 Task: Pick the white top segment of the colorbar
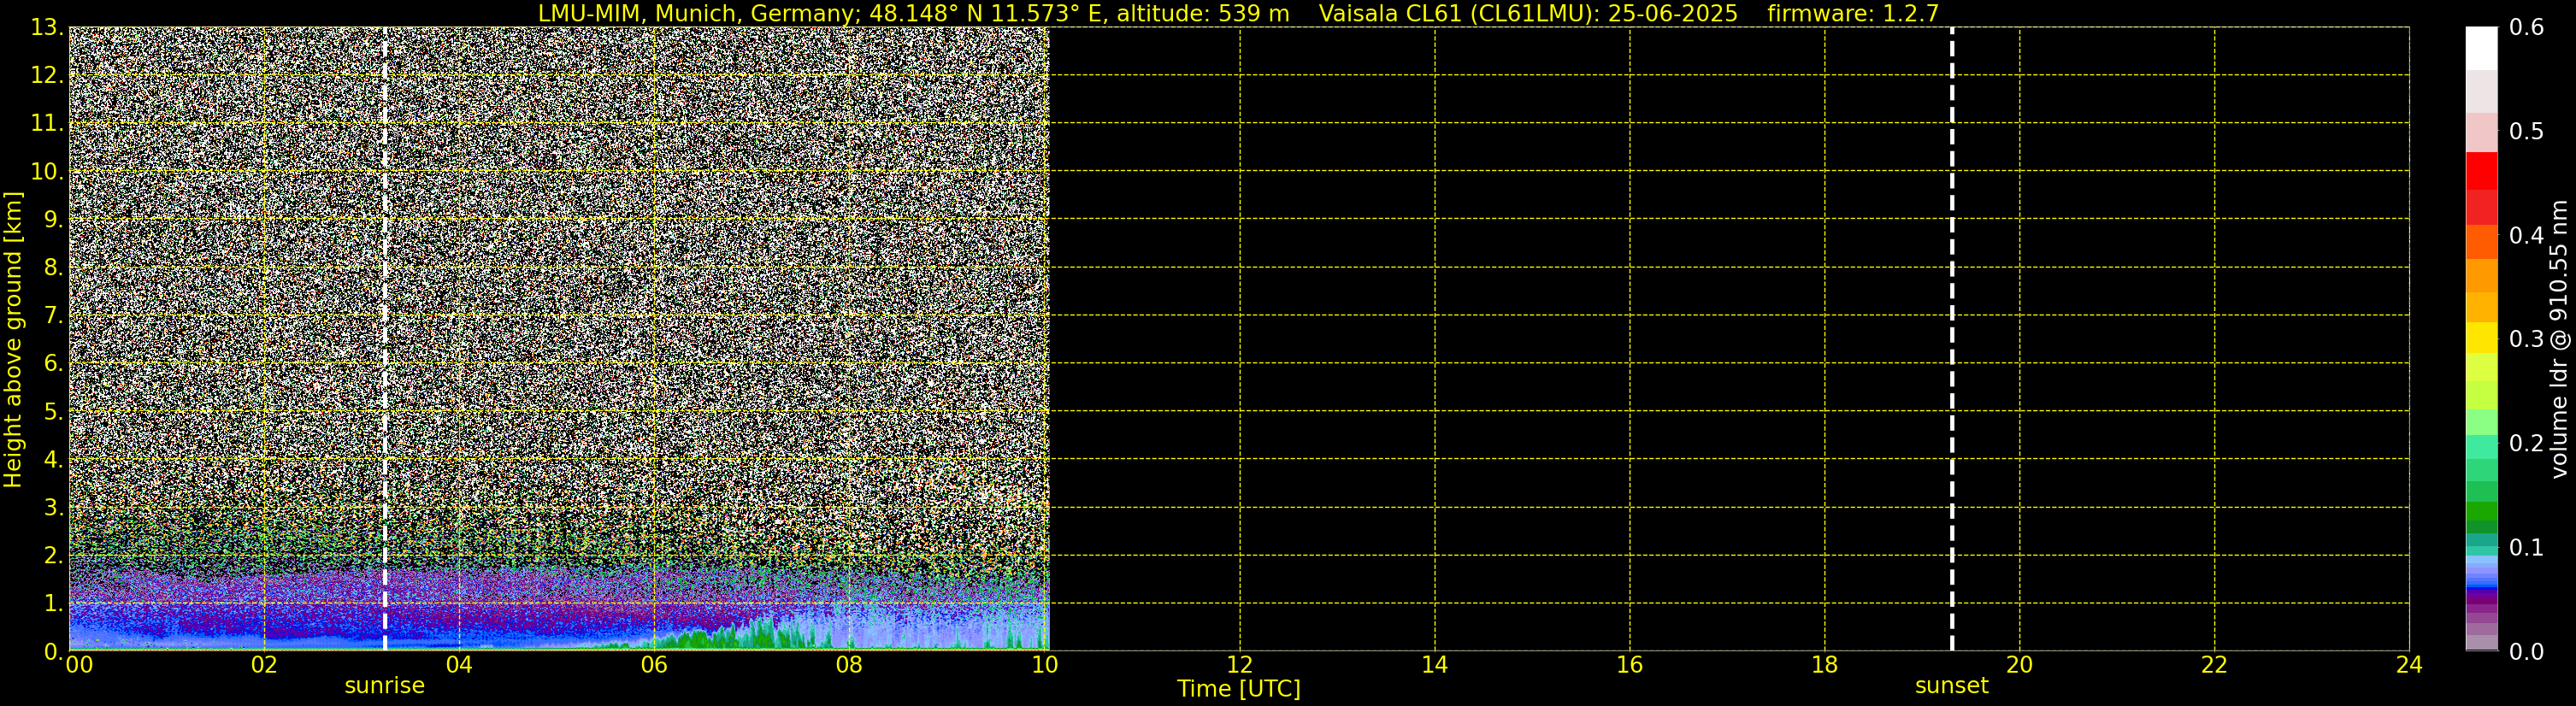2481,48
